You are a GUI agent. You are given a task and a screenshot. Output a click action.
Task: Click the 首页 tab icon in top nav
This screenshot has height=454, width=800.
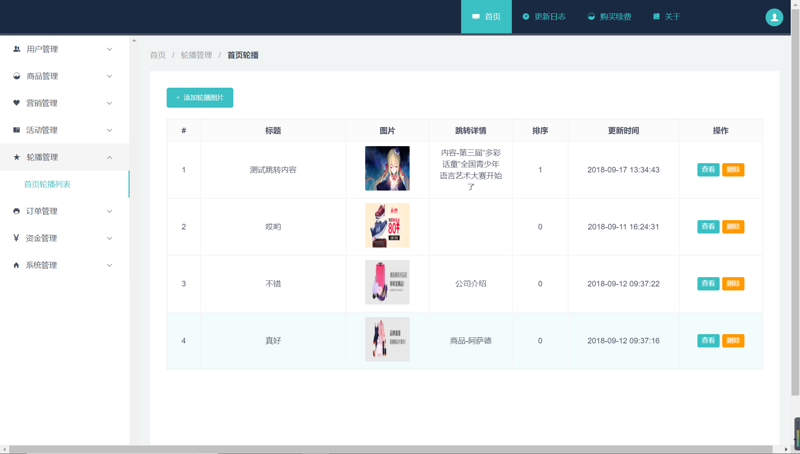point(476,17)
